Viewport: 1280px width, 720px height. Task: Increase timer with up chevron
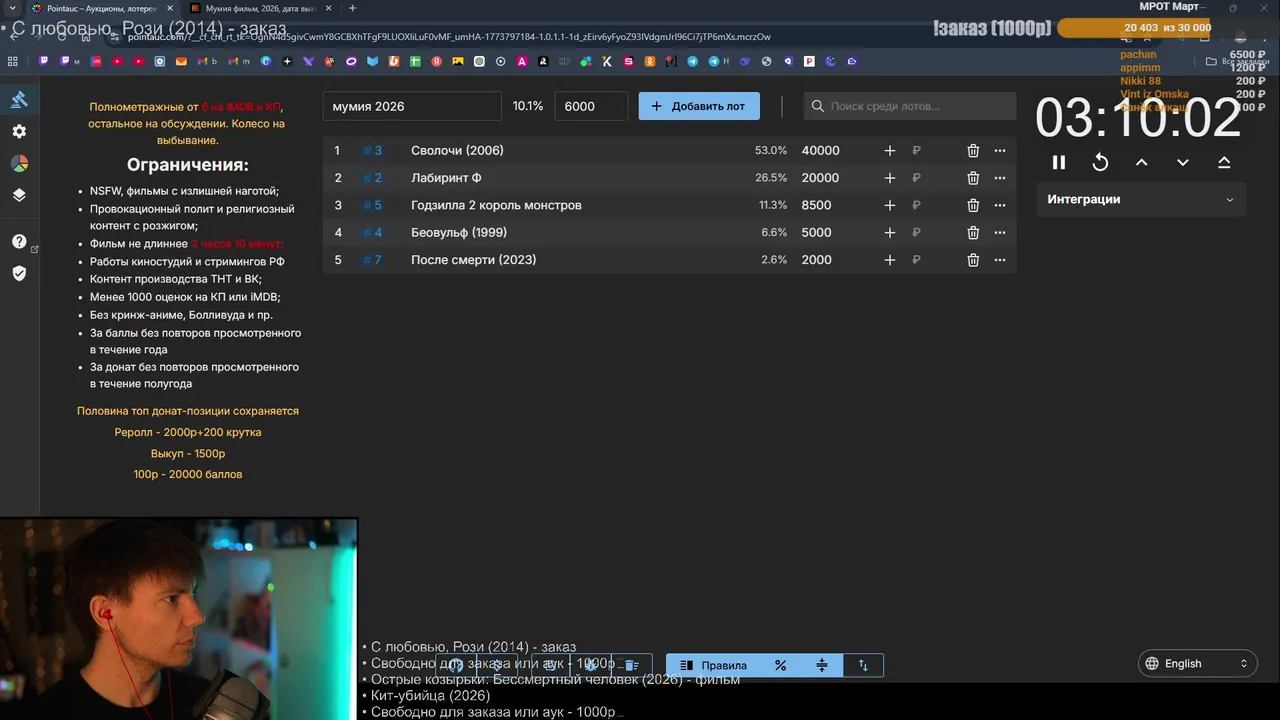pyautogui.click(x=1141, y=162)
